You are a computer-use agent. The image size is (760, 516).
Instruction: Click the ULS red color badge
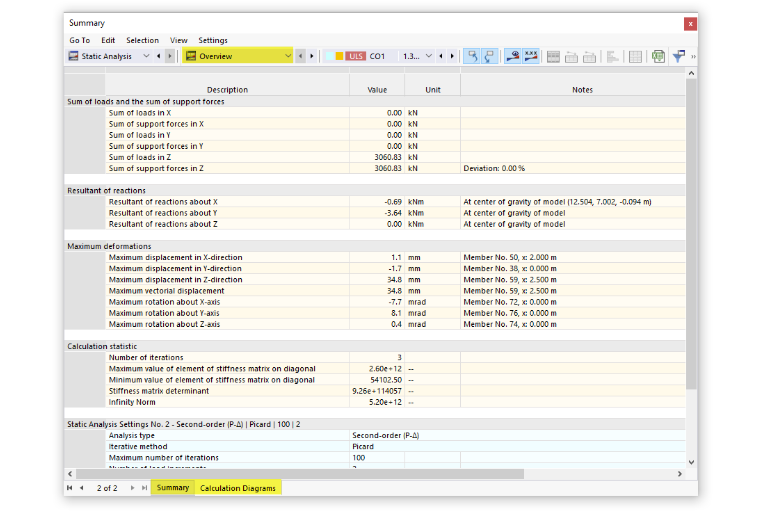pos(356,56)
